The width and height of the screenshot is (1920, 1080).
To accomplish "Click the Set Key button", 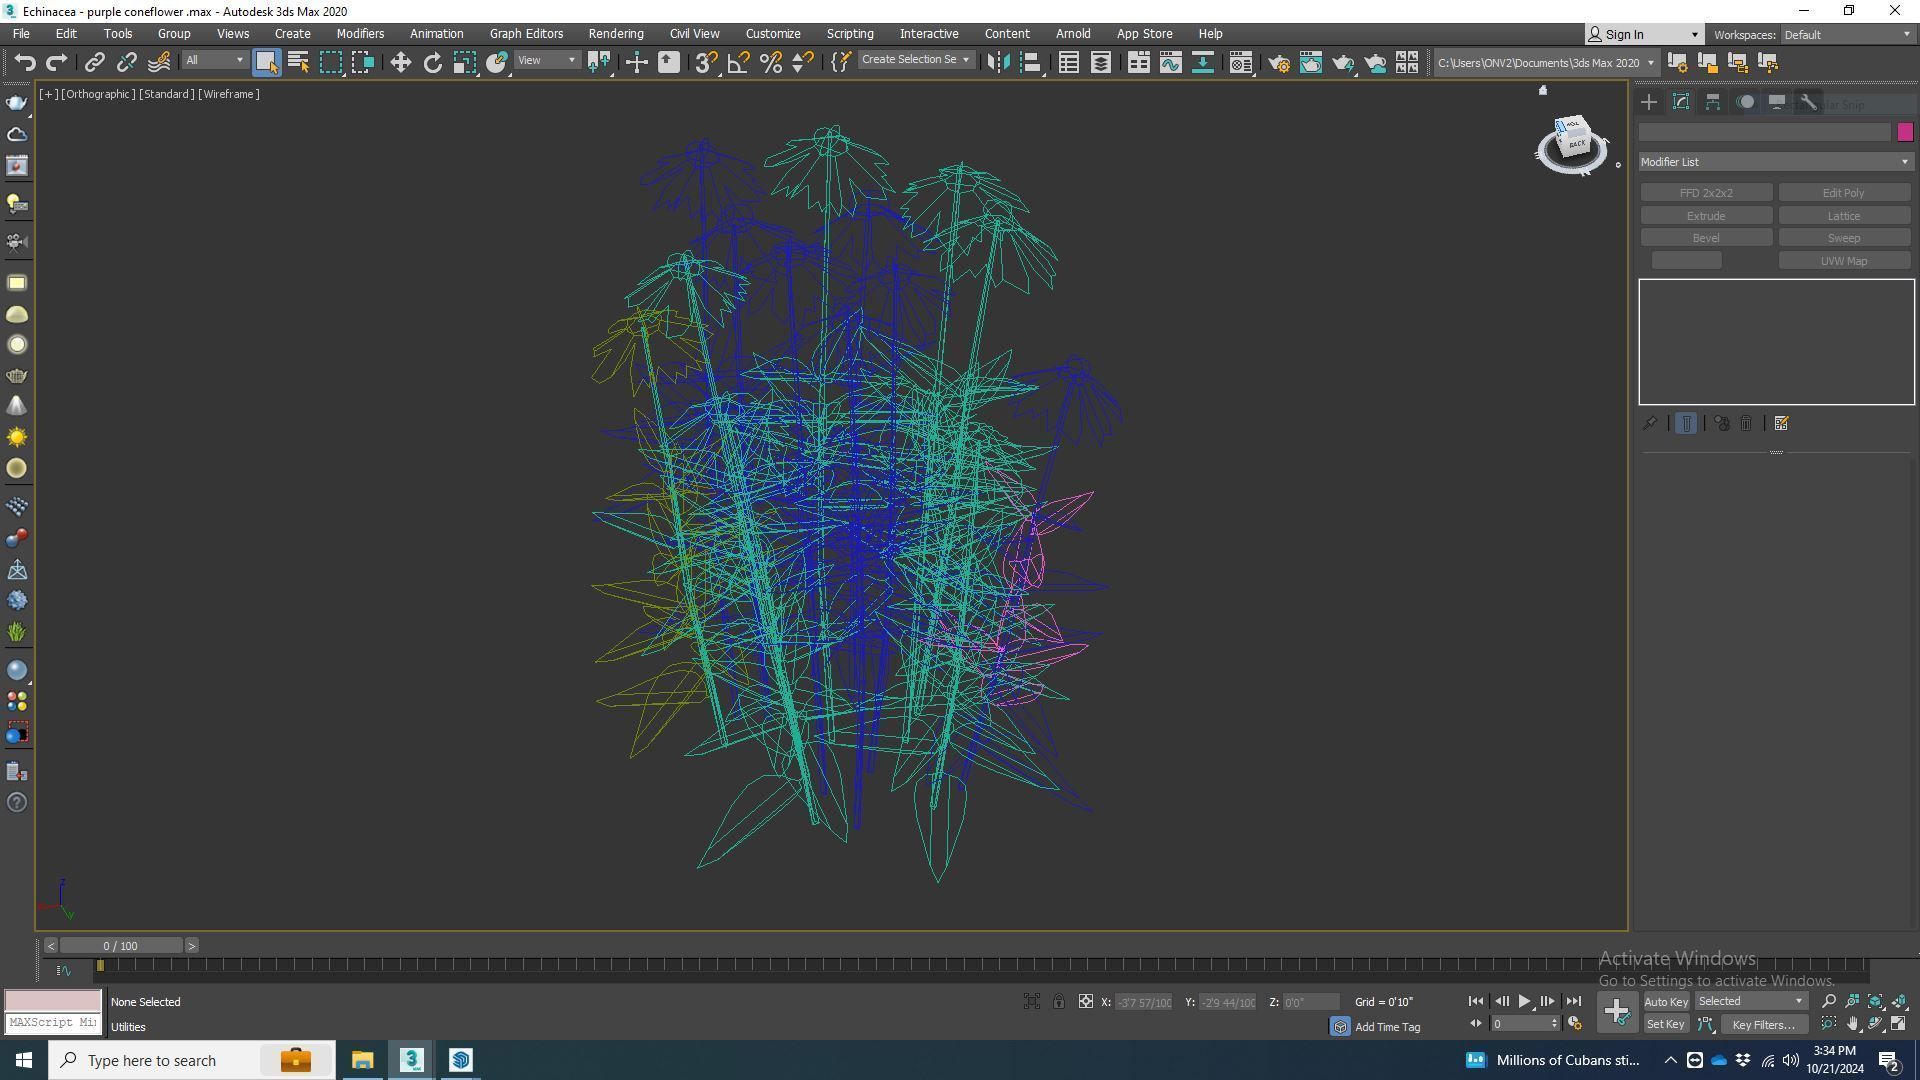I will coord(1665,1025).
